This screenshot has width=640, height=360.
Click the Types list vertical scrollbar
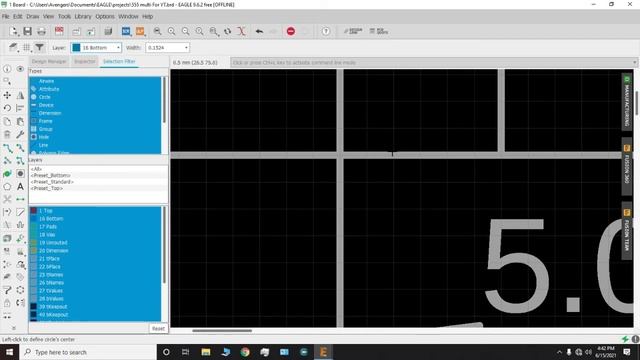[164, 100]
